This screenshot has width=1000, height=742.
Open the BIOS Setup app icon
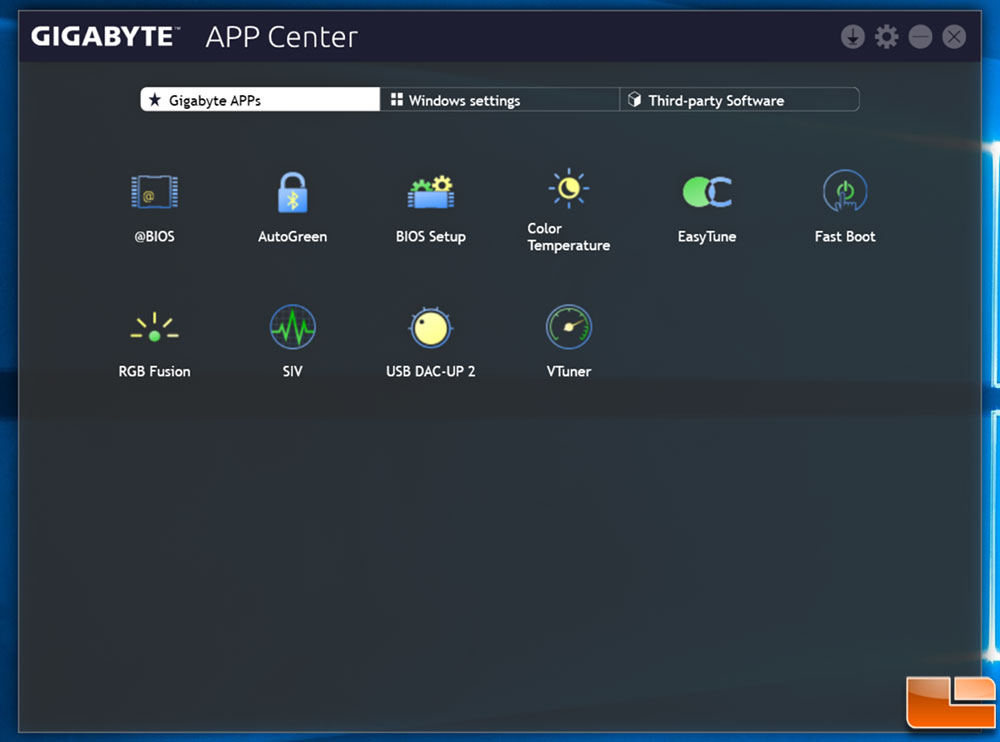pyautogui.click(x=431, y=192)
